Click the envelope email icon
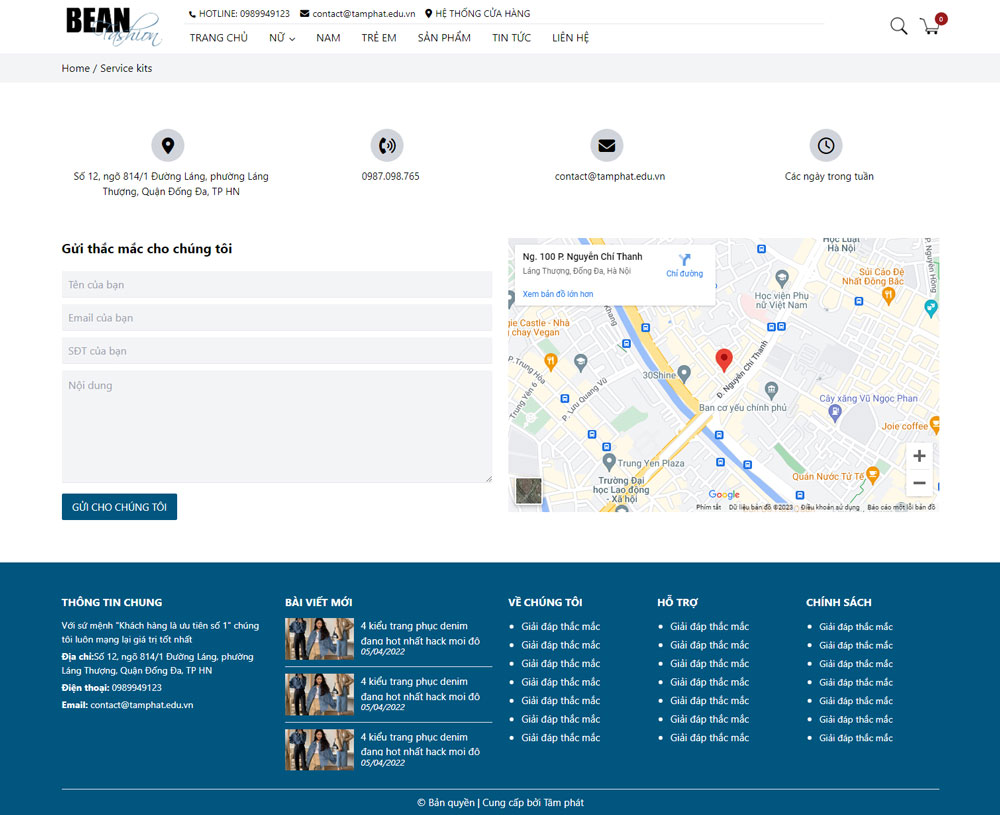This screenshot has width=1000, height=815. pos(606,146)
